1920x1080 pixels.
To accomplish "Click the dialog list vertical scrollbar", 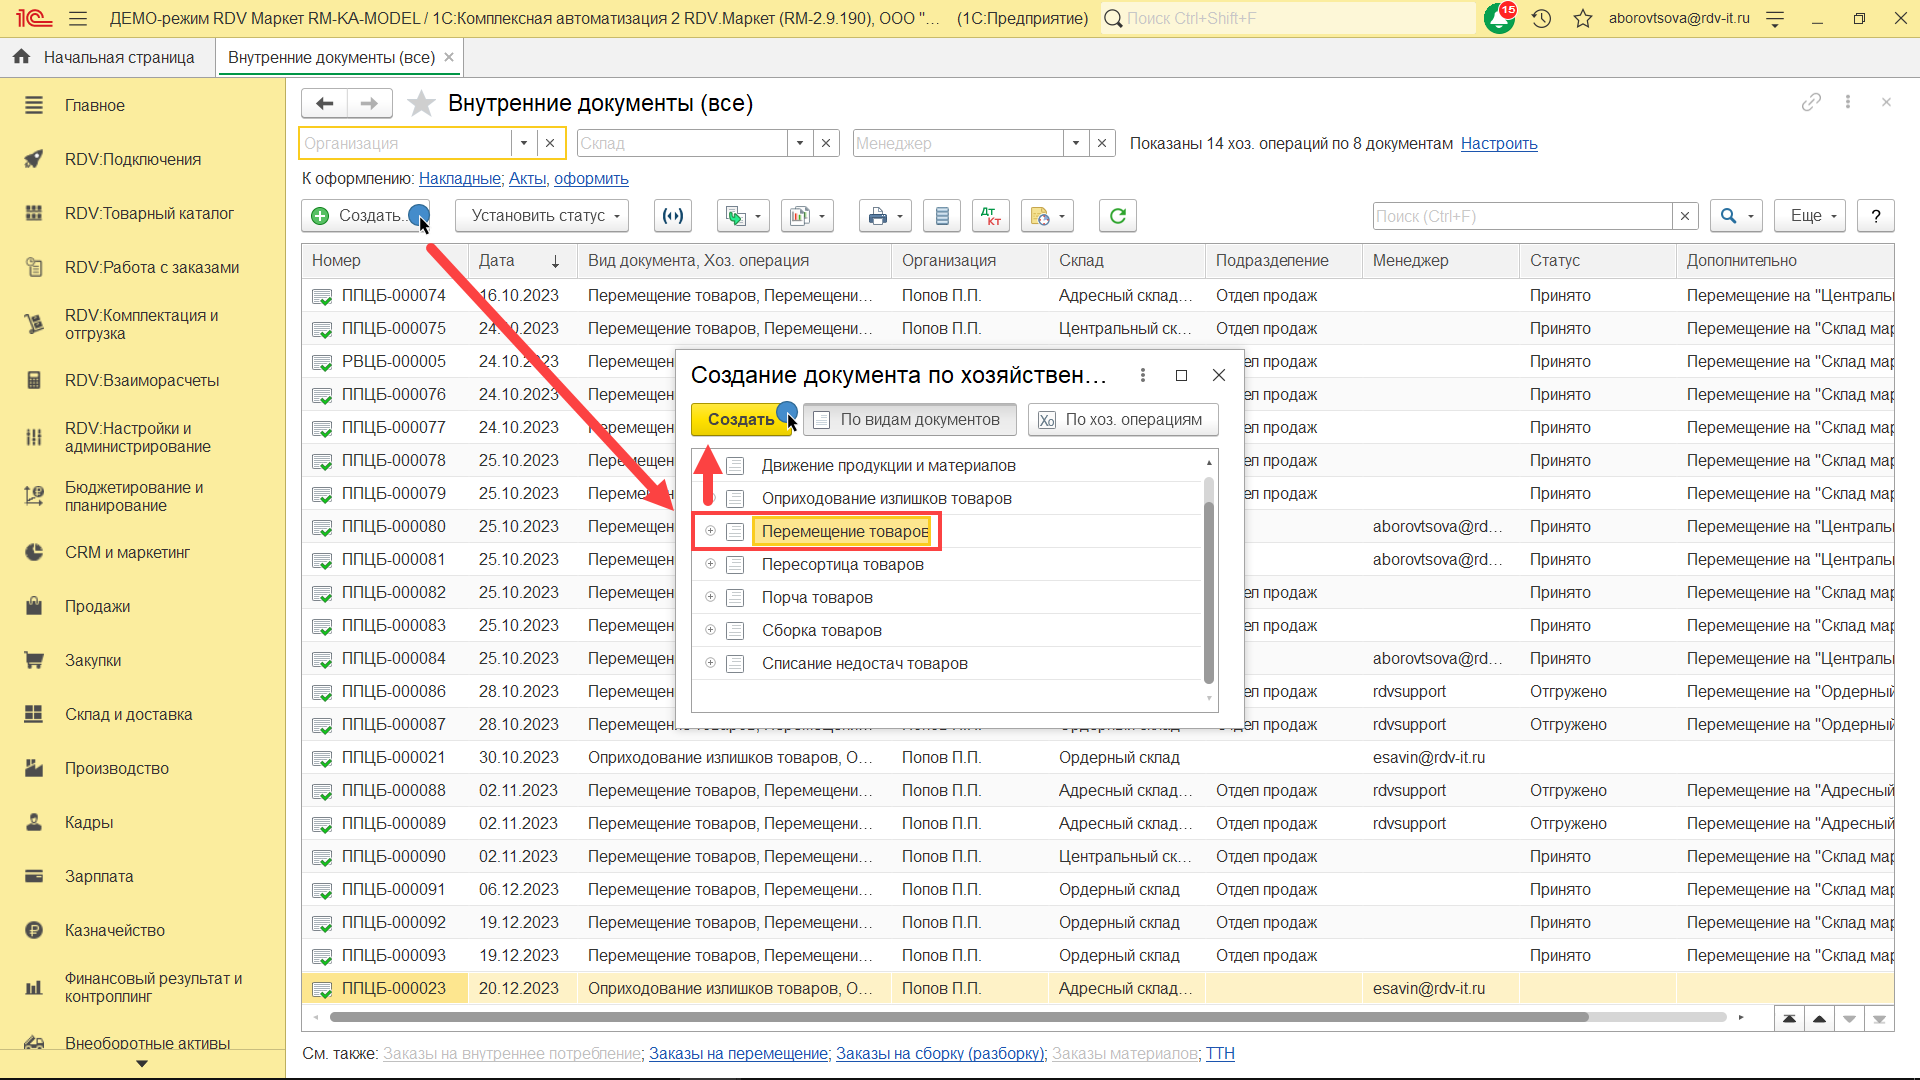I will coord(1208,580).
